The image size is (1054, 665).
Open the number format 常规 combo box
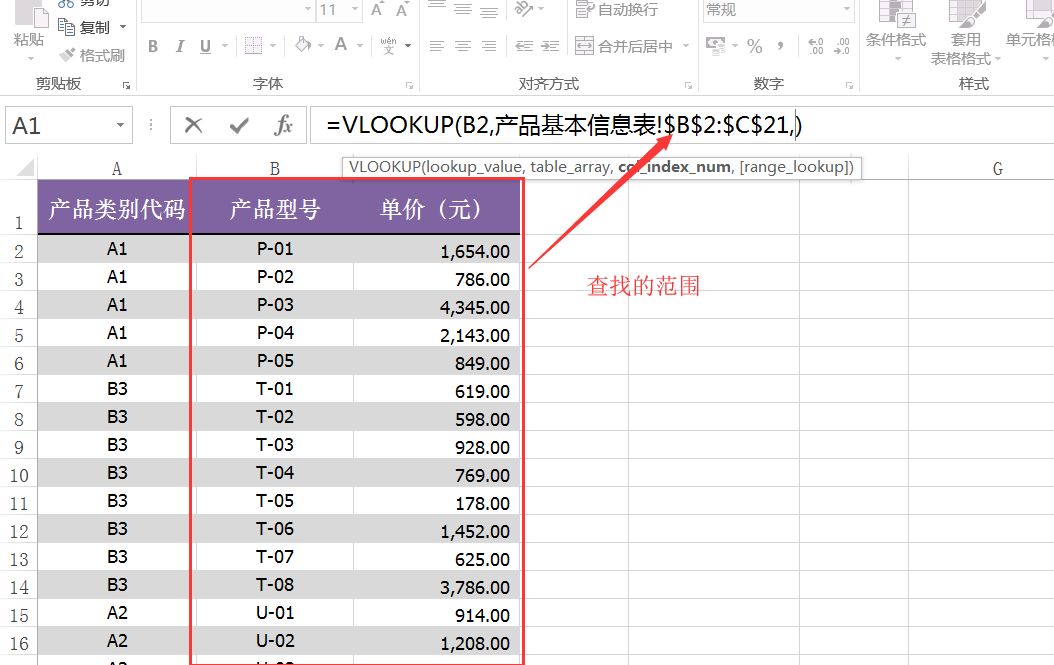pyautogui.click(x=778, y=9)
